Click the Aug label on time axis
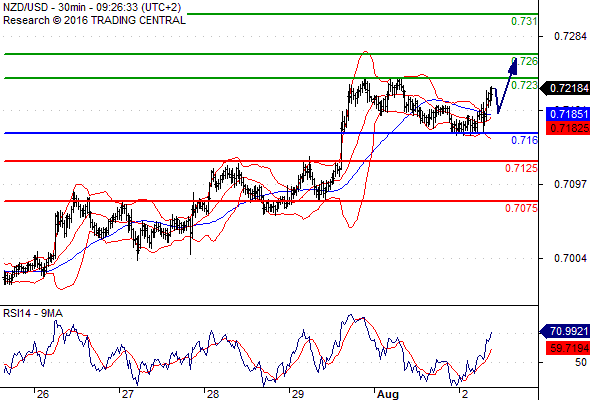The width and height of the screenshot is (590, 400). click(388, 394)
